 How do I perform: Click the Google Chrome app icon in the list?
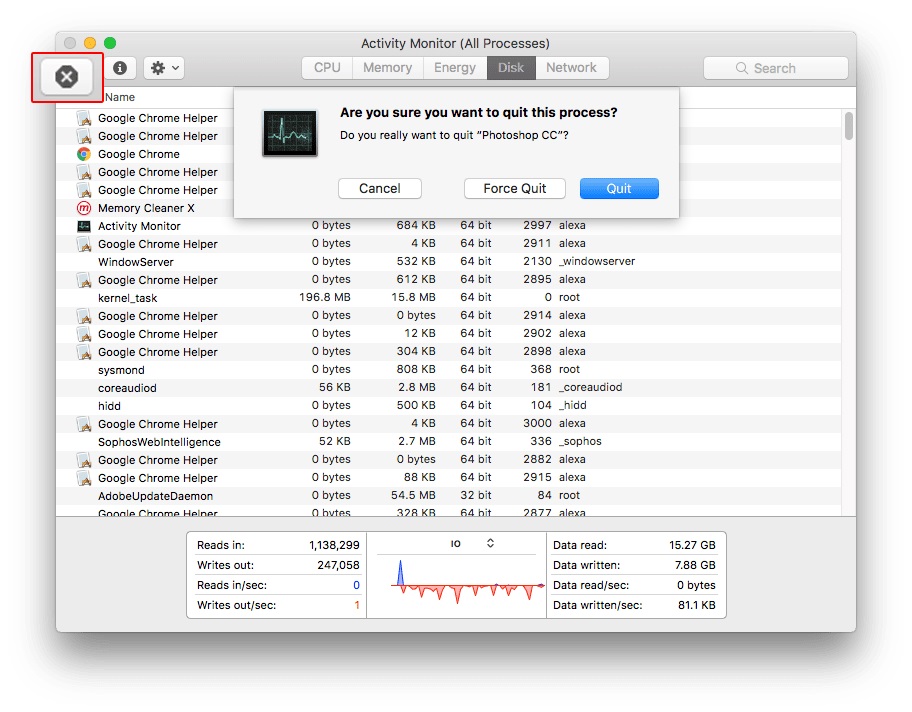tap(84, 154)
